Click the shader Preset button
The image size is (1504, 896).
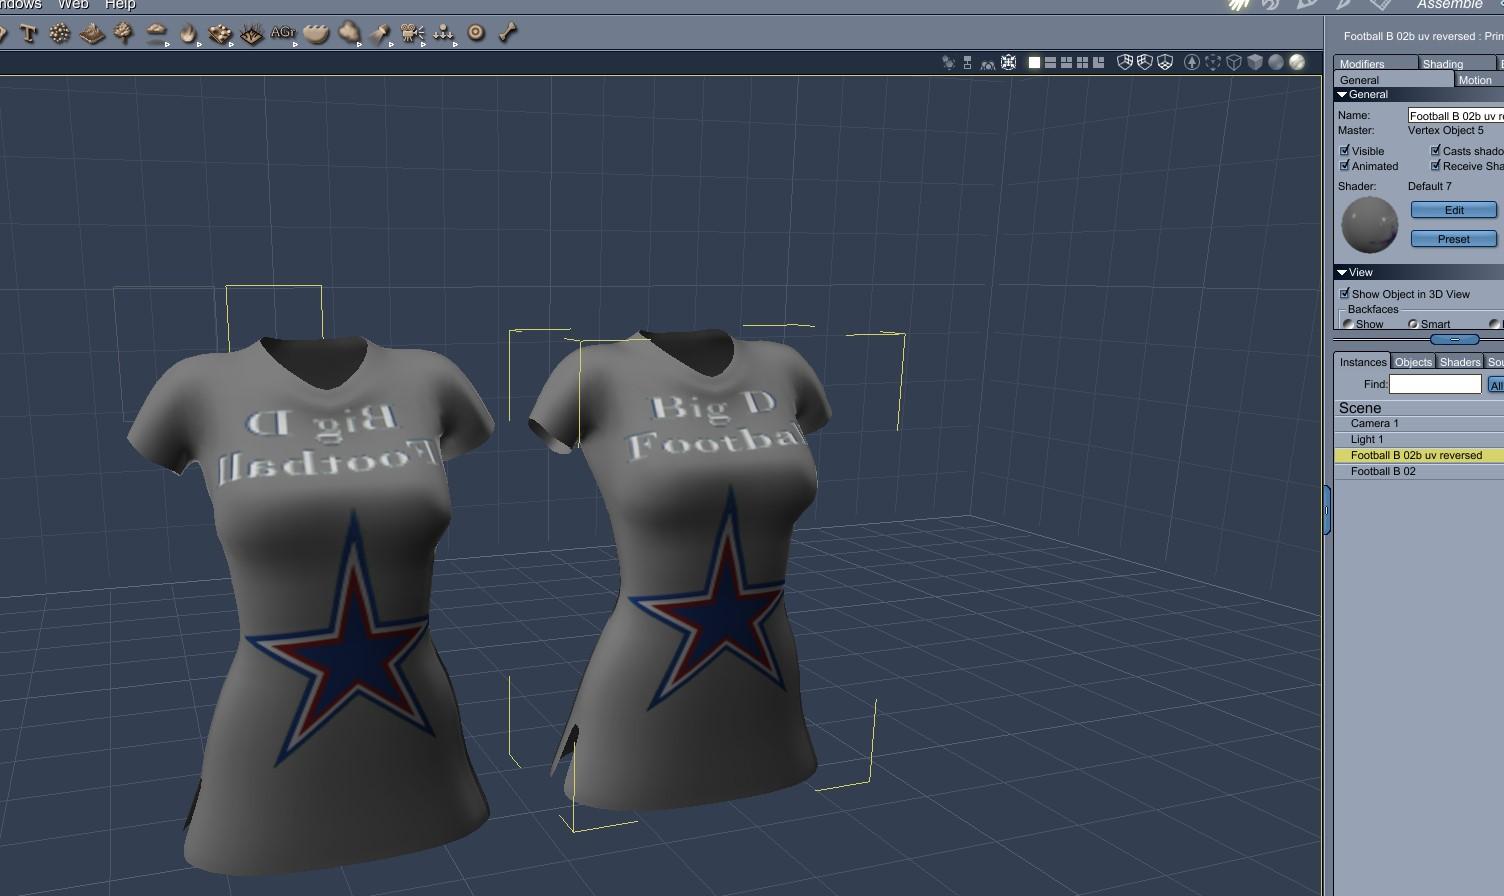(x=1454, y=239)
